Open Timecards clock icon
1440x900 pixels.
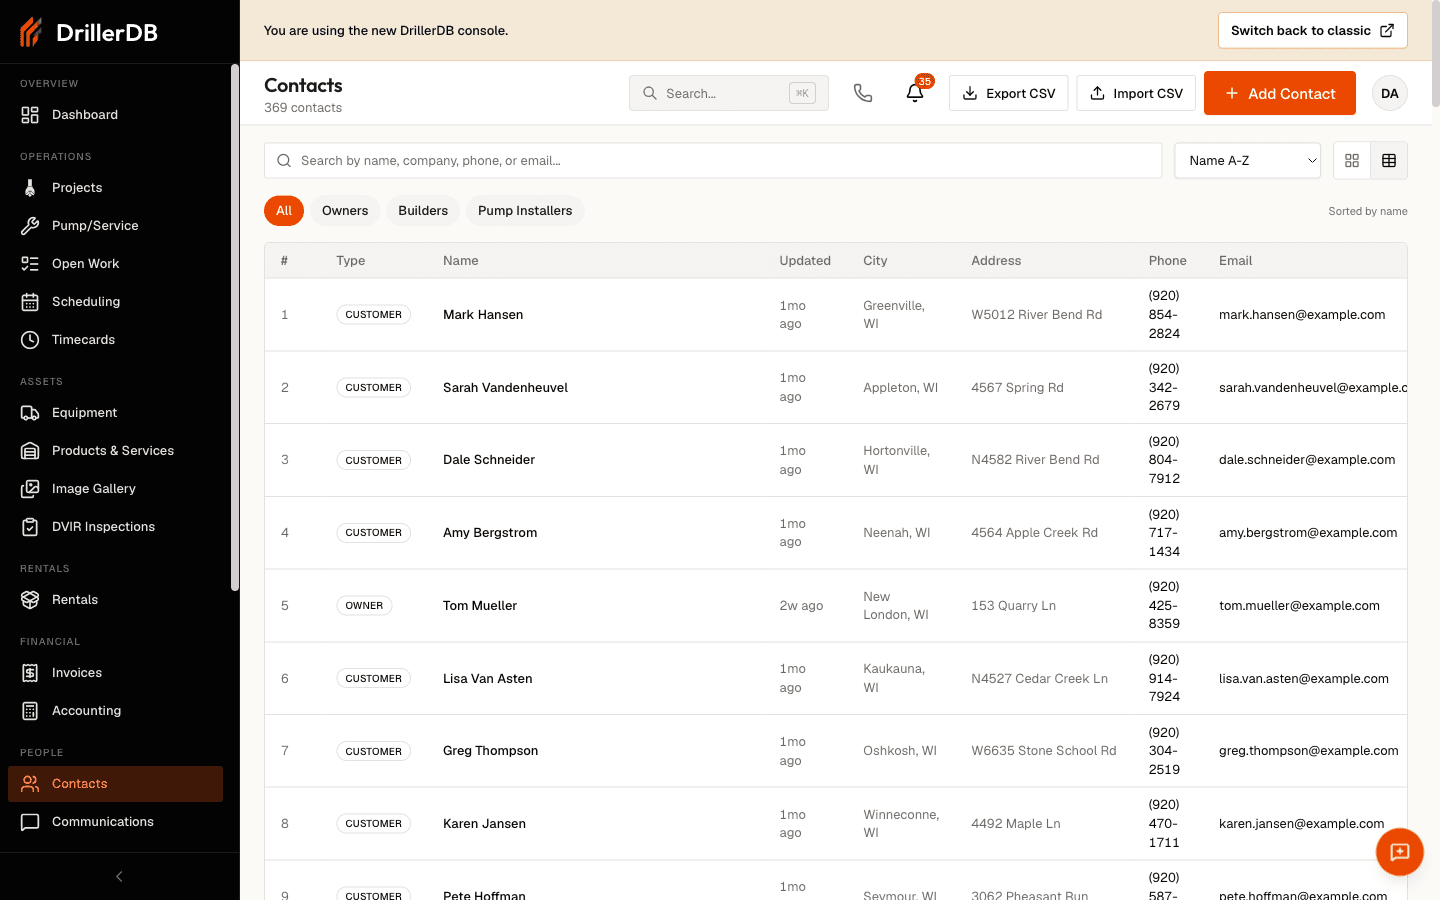pyautogui.click(x=30, y=340)
